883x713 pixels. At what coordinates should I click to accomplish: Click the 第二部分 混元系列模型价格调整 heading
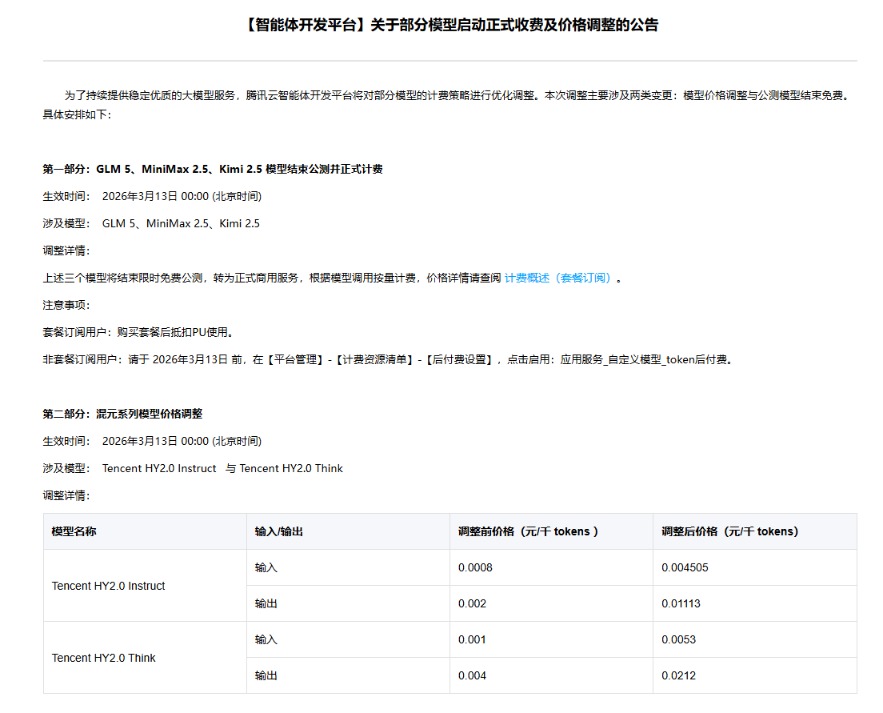[122, 413]
